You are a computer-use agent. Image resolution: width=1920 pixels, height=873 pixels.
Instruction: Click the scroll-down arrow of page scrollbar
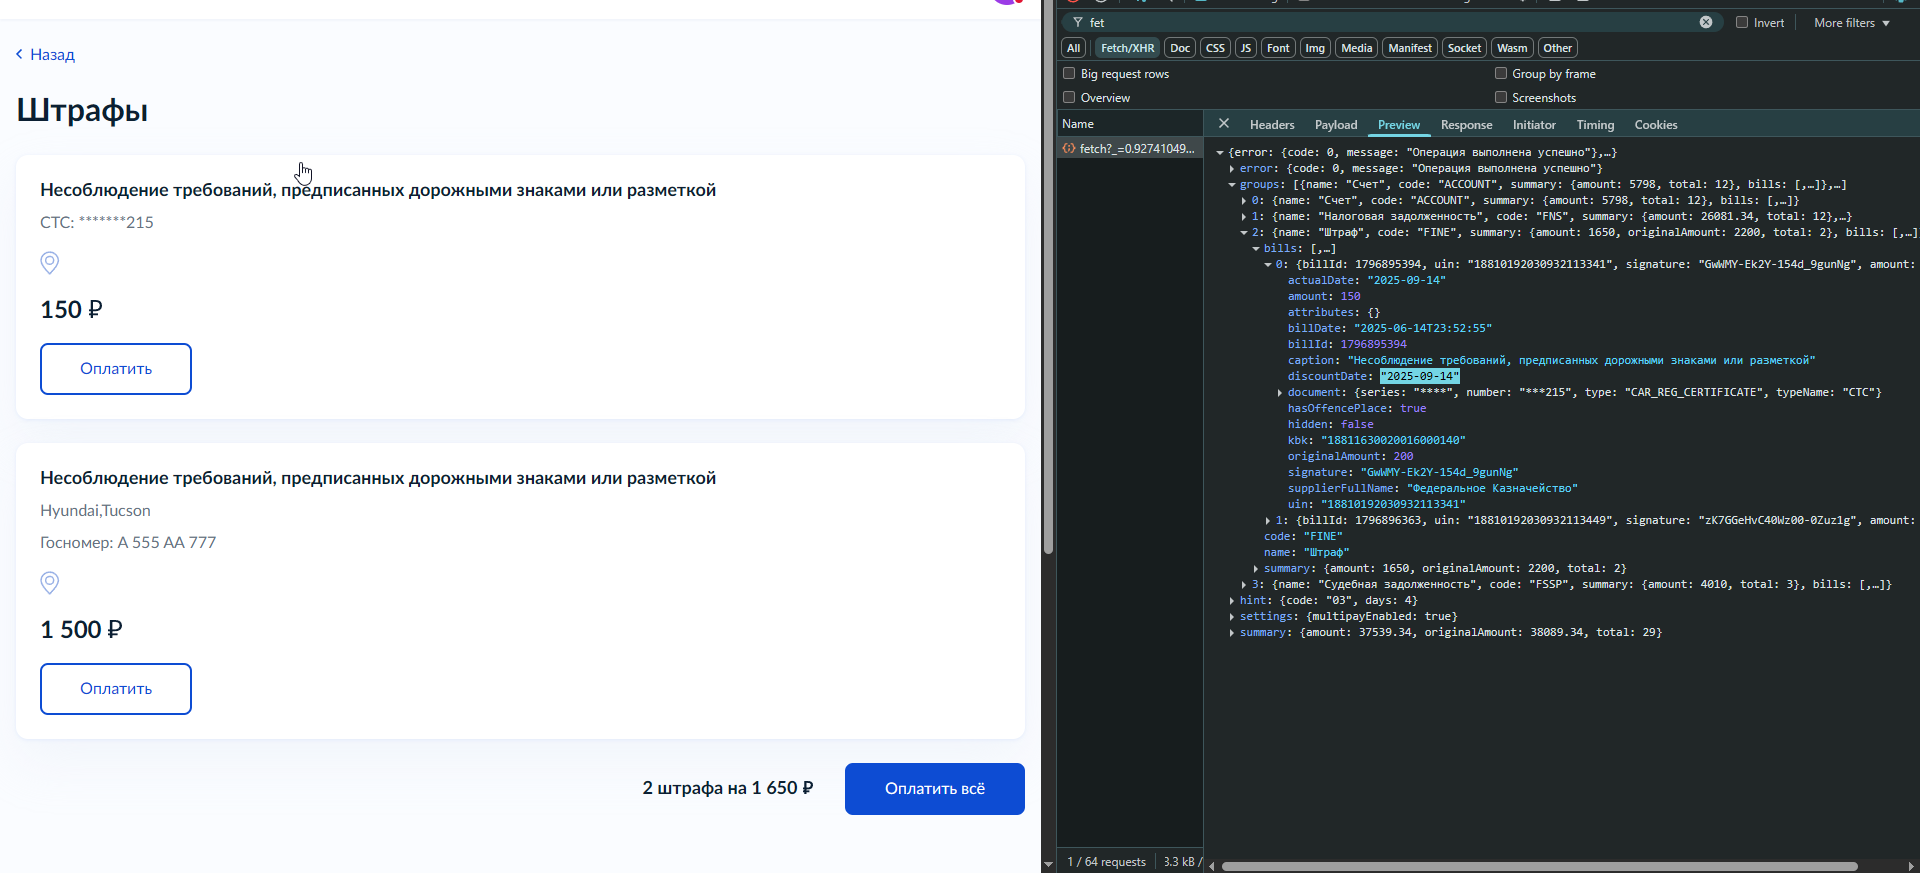coord(1048,864)
